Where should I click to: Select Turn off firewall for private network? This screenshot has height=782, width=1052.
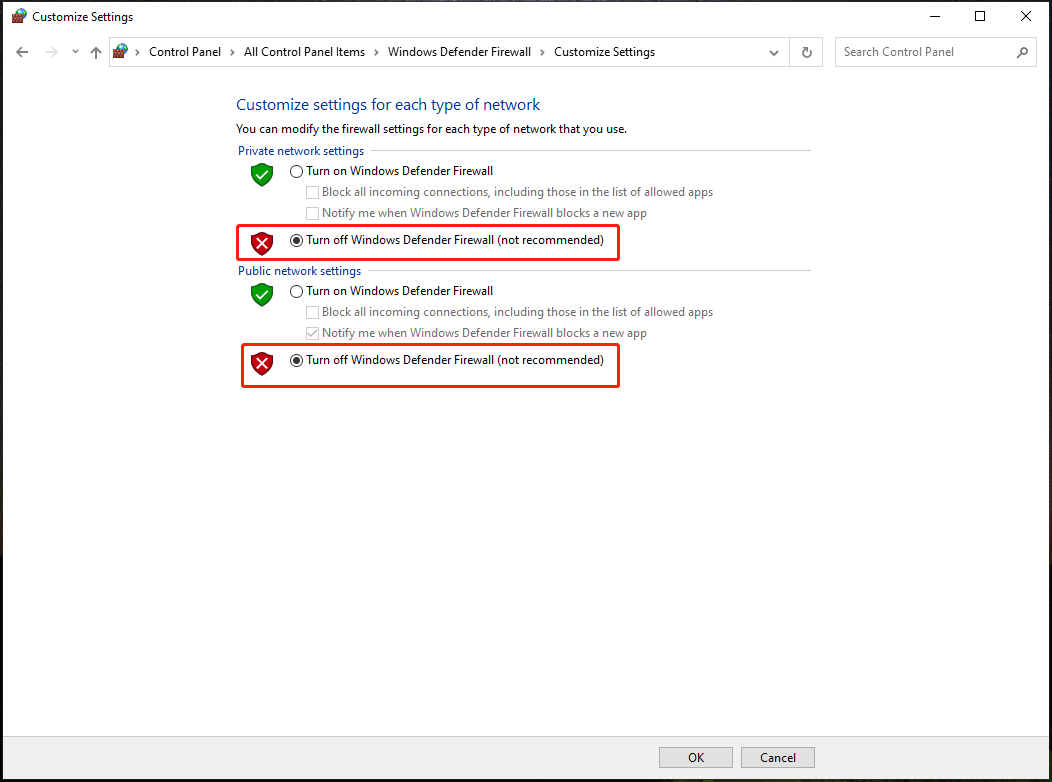pos(296,240)
